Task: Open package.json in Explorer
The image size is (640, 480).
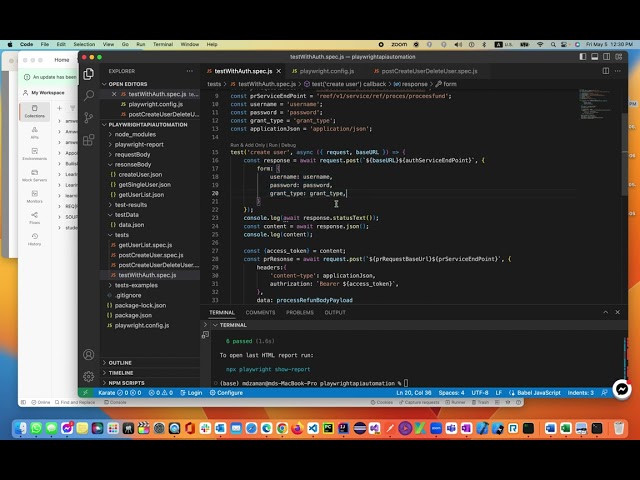Action: pos(133,316)
